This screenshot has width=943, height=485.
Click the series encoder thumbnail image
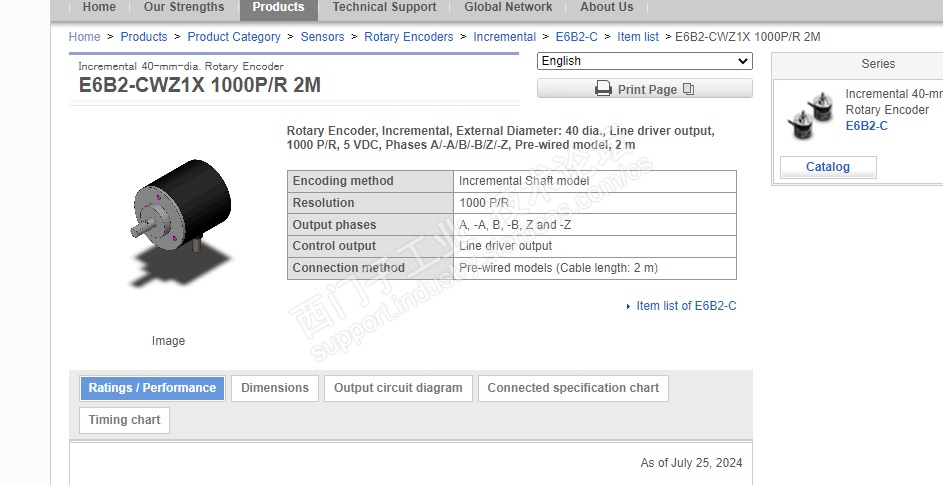click(810, 115)
